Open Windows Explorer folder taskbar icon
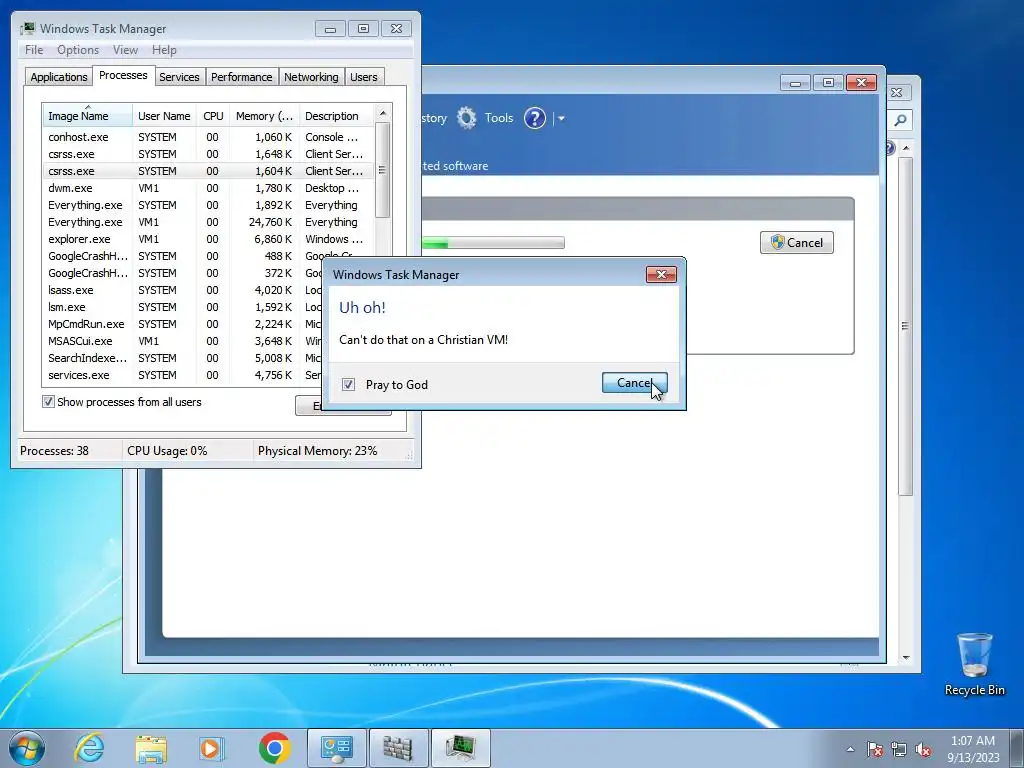The image size is (1024, 768). tap(151, 748)
